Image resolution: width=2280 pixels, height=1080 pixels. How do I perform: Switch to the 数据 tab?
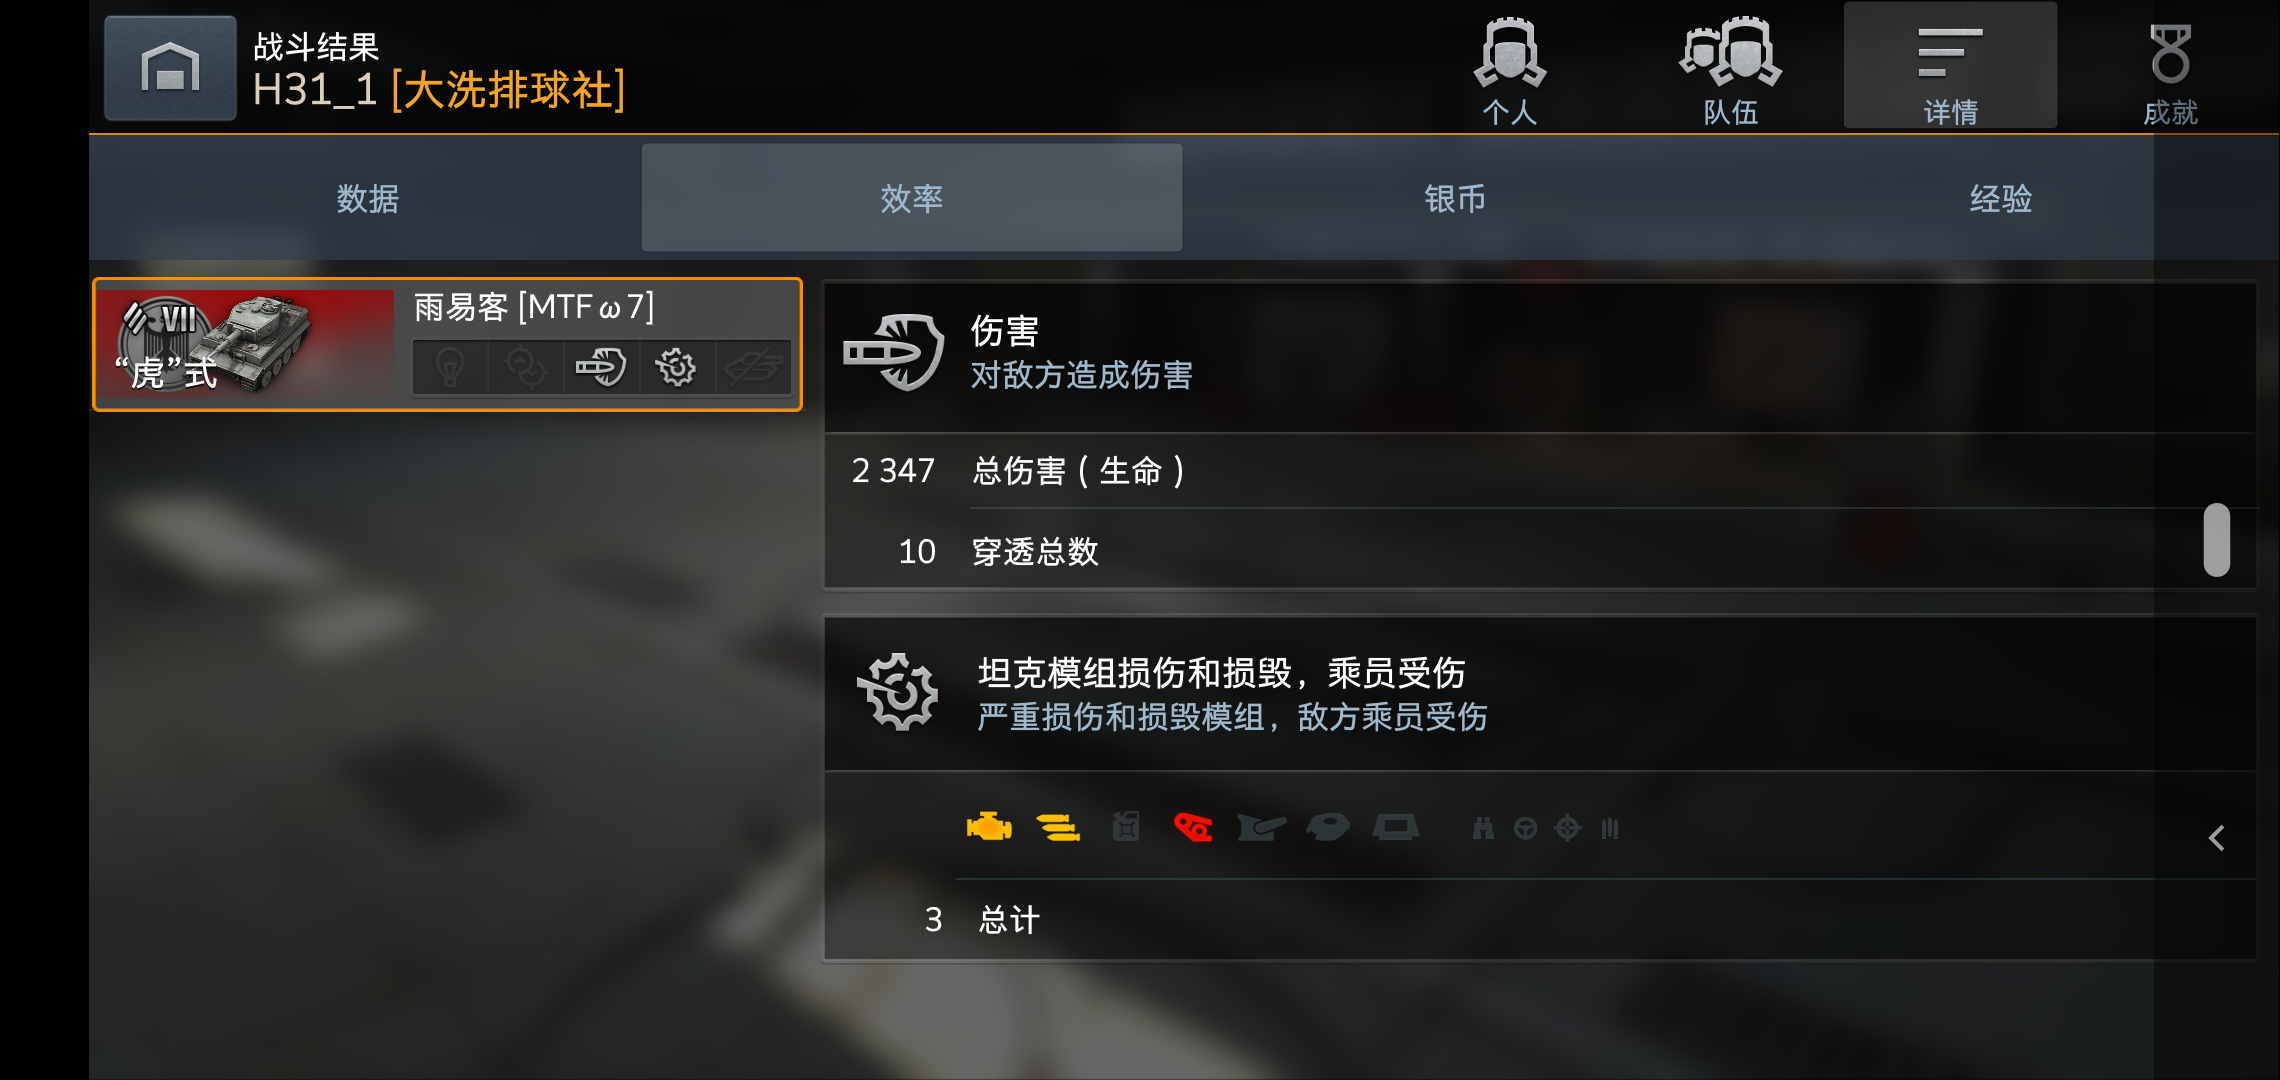367,198
